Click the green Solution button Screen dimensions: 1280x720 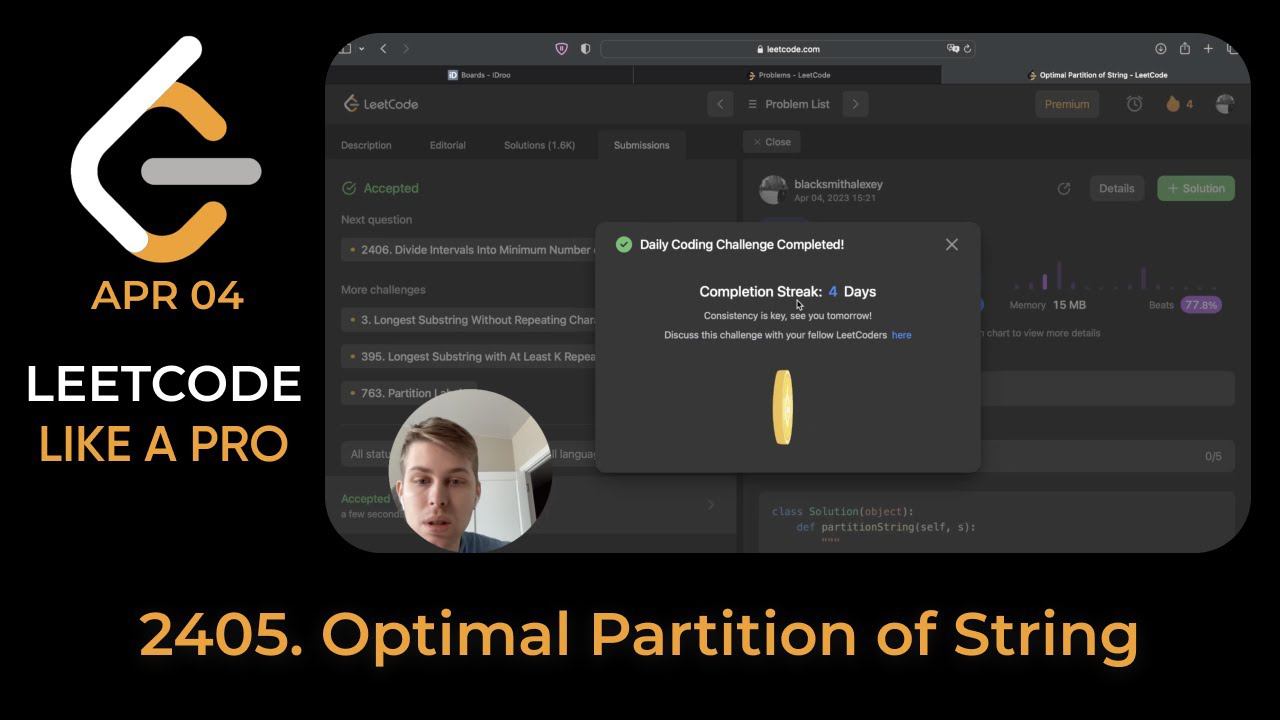pyautogui.click(x=1196, y=188)
